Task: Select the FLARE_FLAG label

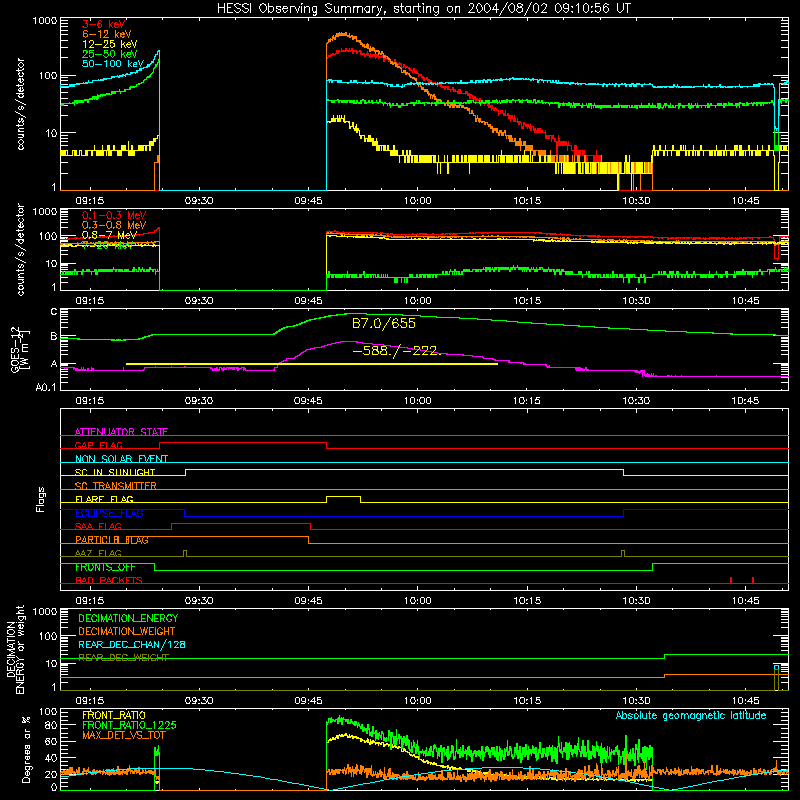Action: click(x=104, y=499)
